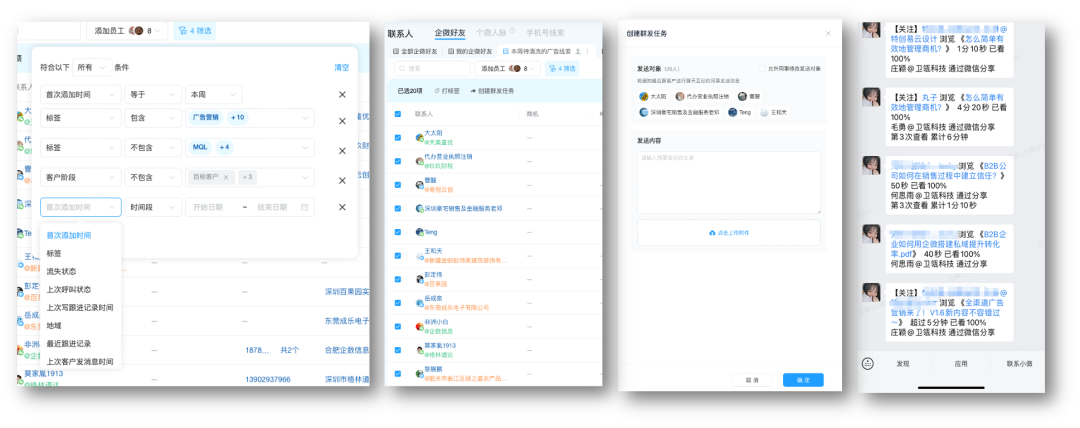Toggle the select-all checkbox in 联系人 header
The height and width of the screenshot is (428, 1080).
click(398, 114)
